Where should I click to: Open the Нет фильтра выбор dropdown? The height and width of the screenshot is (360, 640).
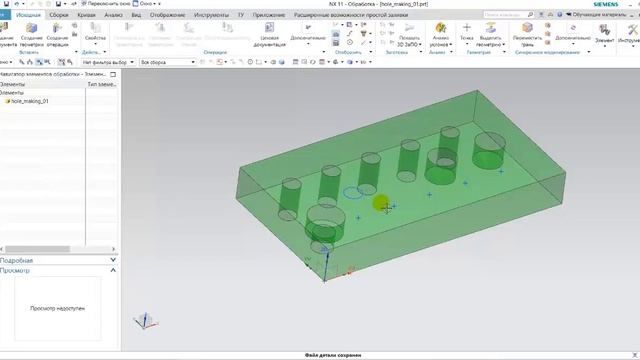coord(108,62)
